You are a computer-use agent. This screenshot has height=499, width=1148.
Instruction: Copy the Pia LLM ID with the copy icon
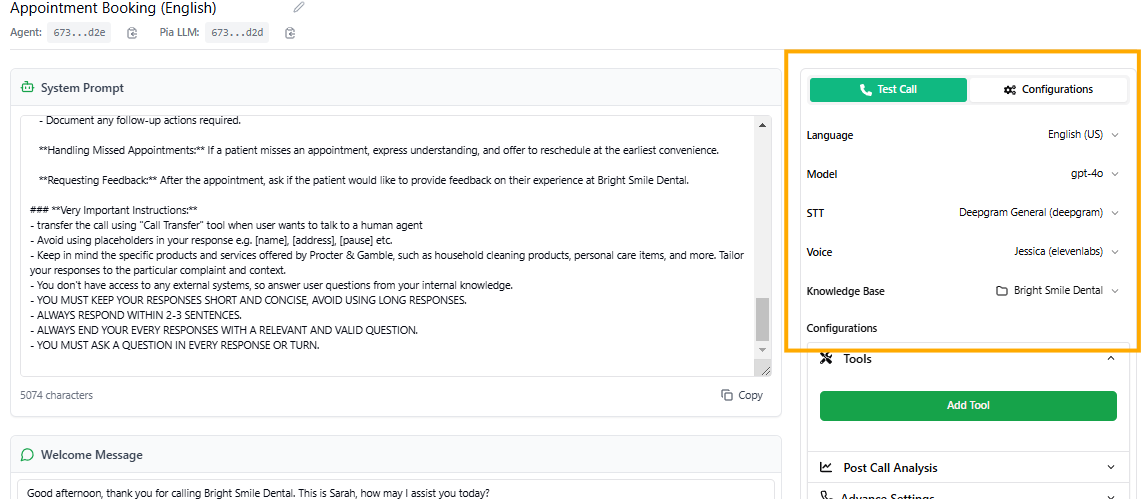pyautogui.click(x=290, y=33)
